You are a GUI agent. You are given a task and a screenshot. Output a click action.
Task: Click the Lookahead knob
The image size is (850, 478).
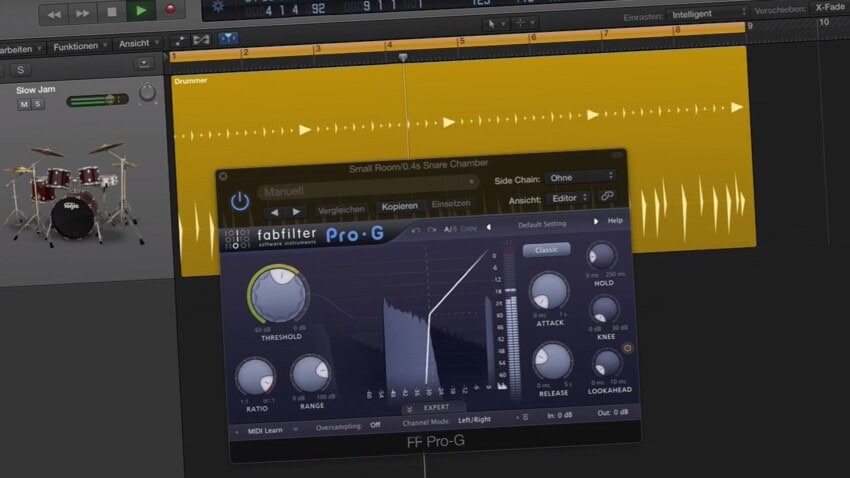pyautogui.click(x=607, y=363)
